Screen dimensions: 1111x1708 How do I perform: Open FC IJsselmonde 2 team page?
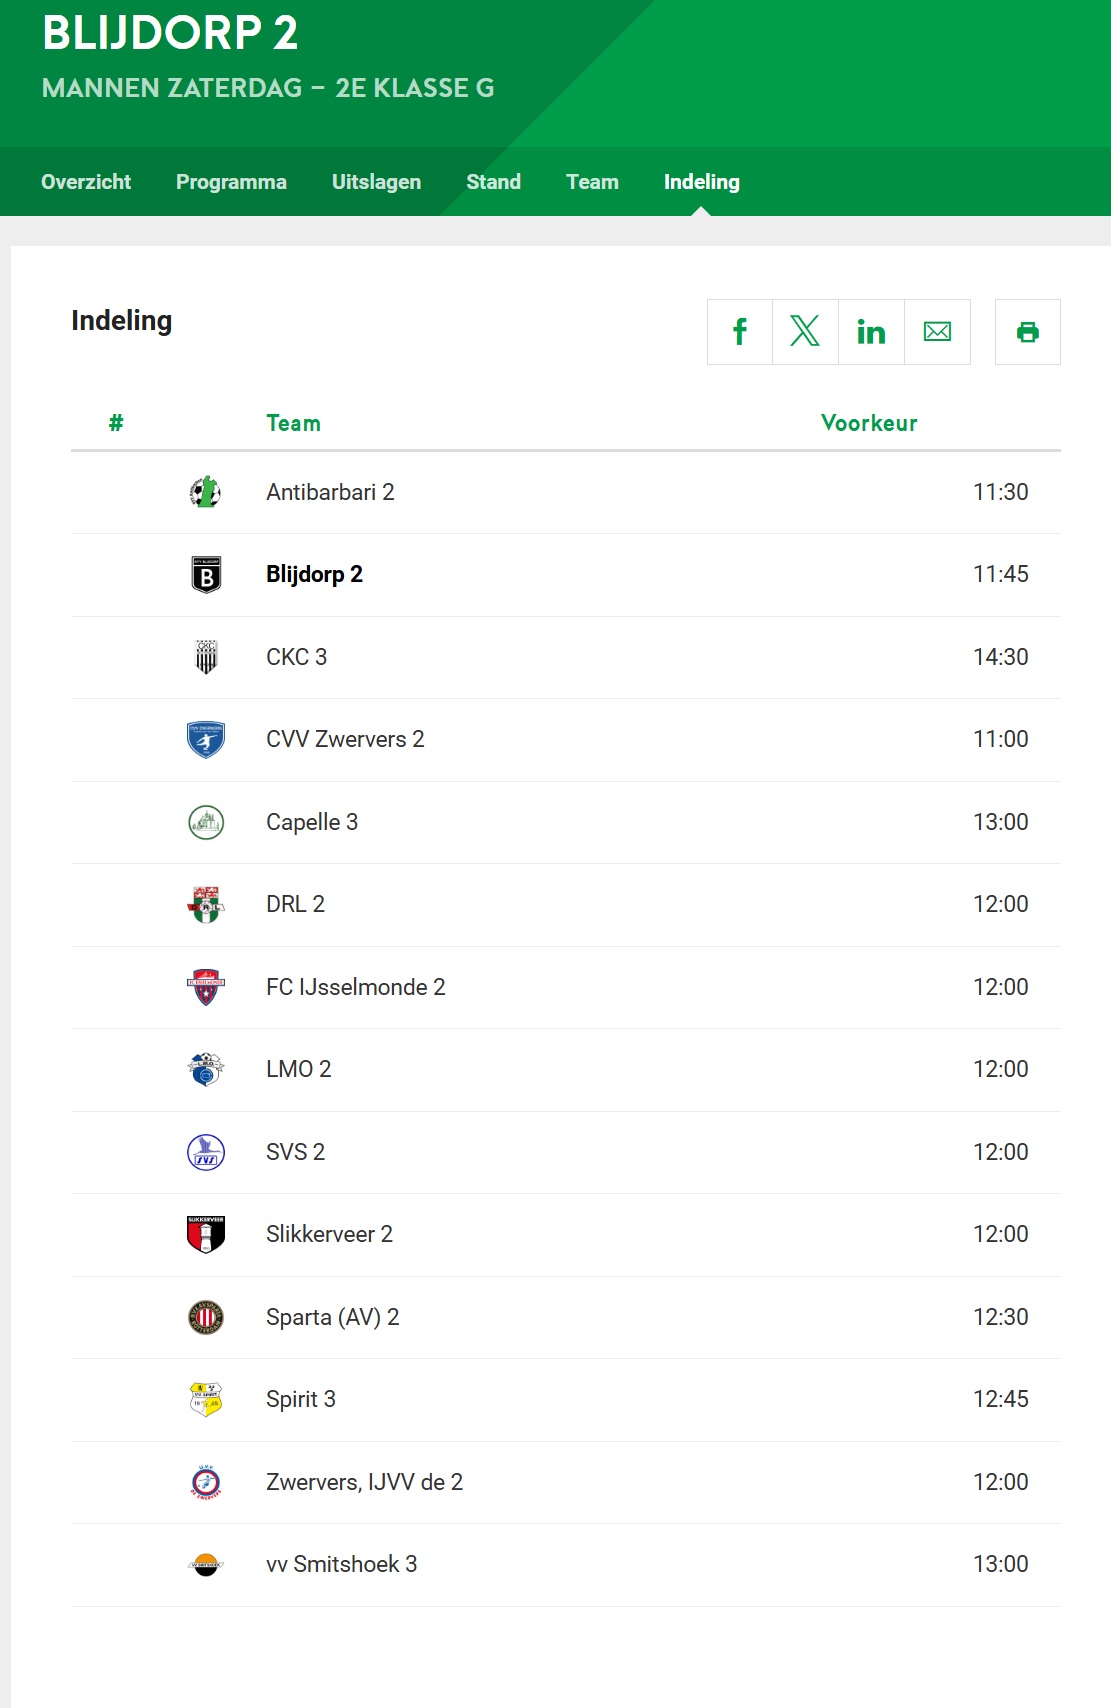[x=356, y=987]
